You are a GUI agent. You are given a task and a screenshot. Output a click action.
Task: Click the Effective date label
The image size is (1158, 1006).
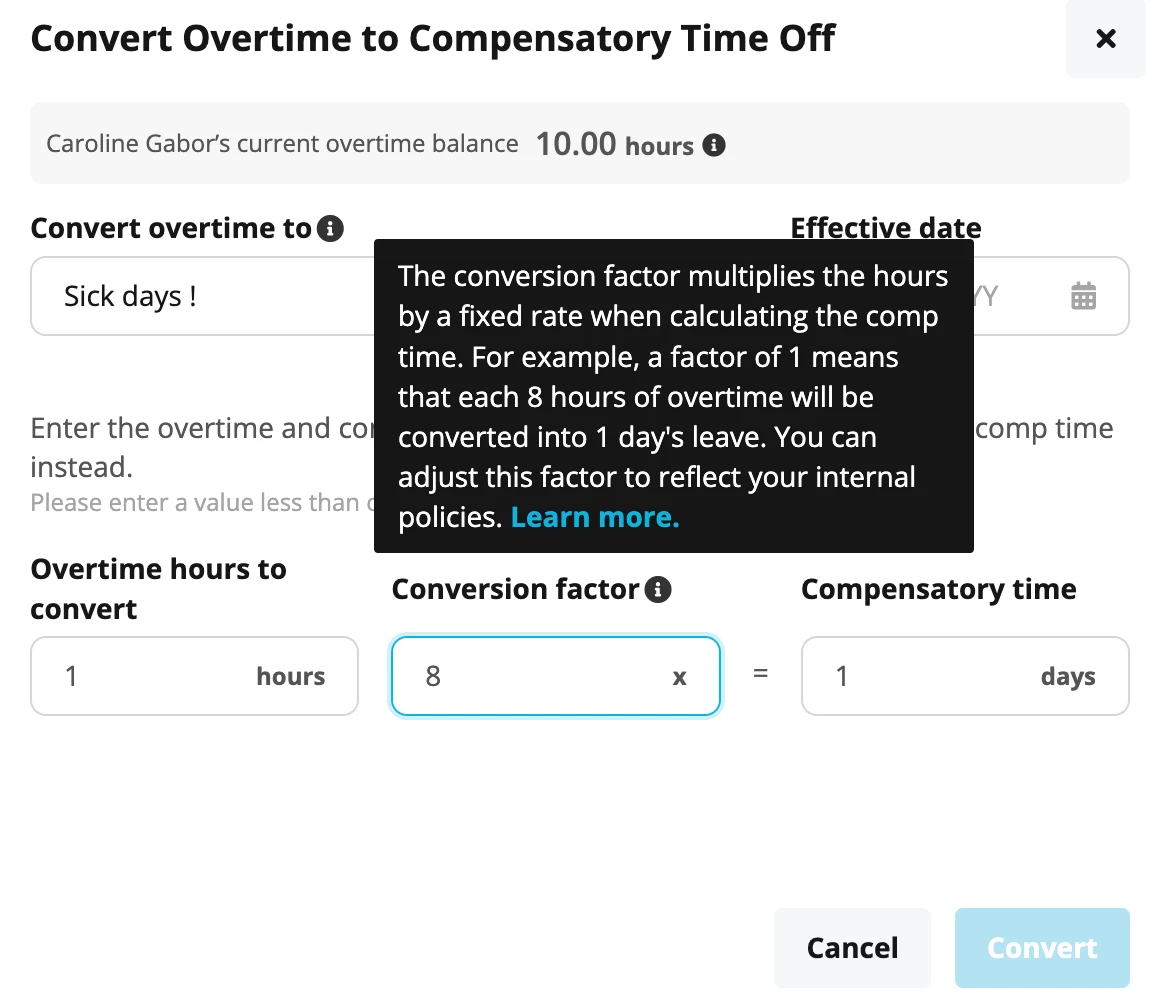point(885,227)
